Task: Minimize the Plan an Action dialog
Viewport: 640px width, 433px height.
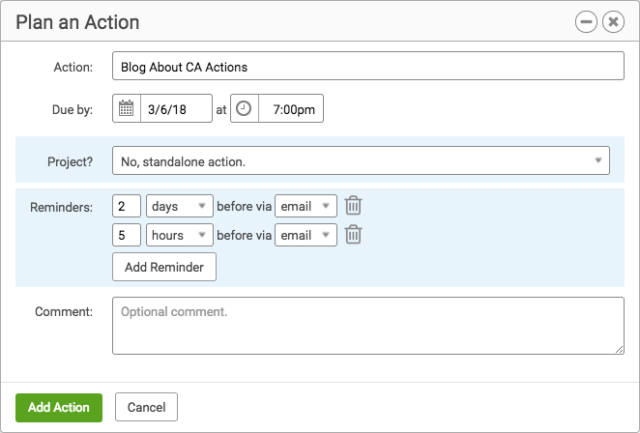Action: 586,22
